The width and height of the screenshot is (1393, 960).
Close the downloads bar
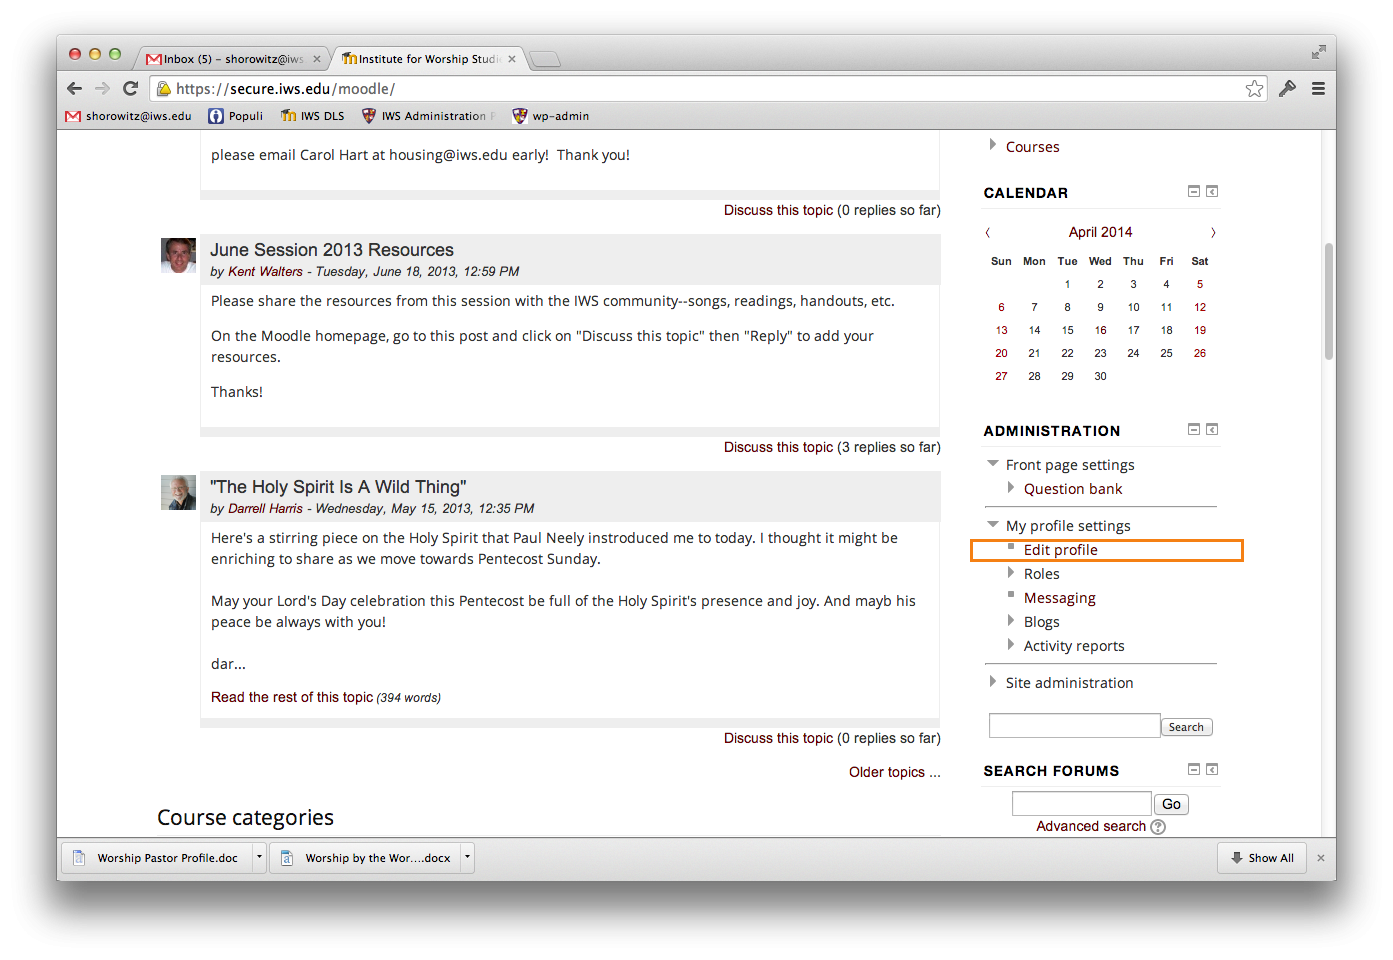1320,858
